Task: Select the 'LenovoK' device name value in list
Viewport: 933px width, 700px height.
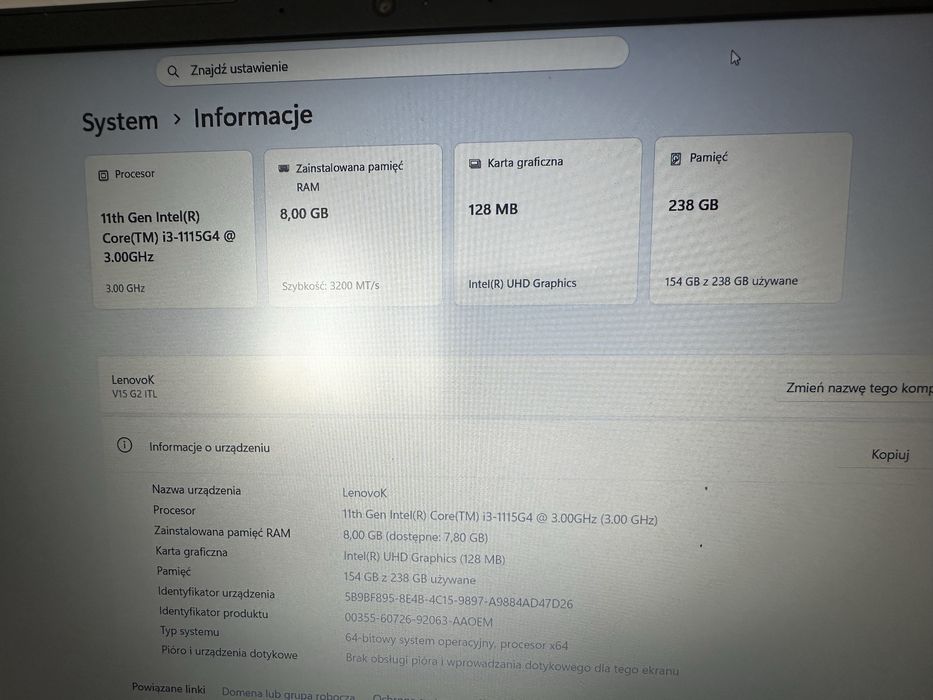Action: click(x=364, y=493)
